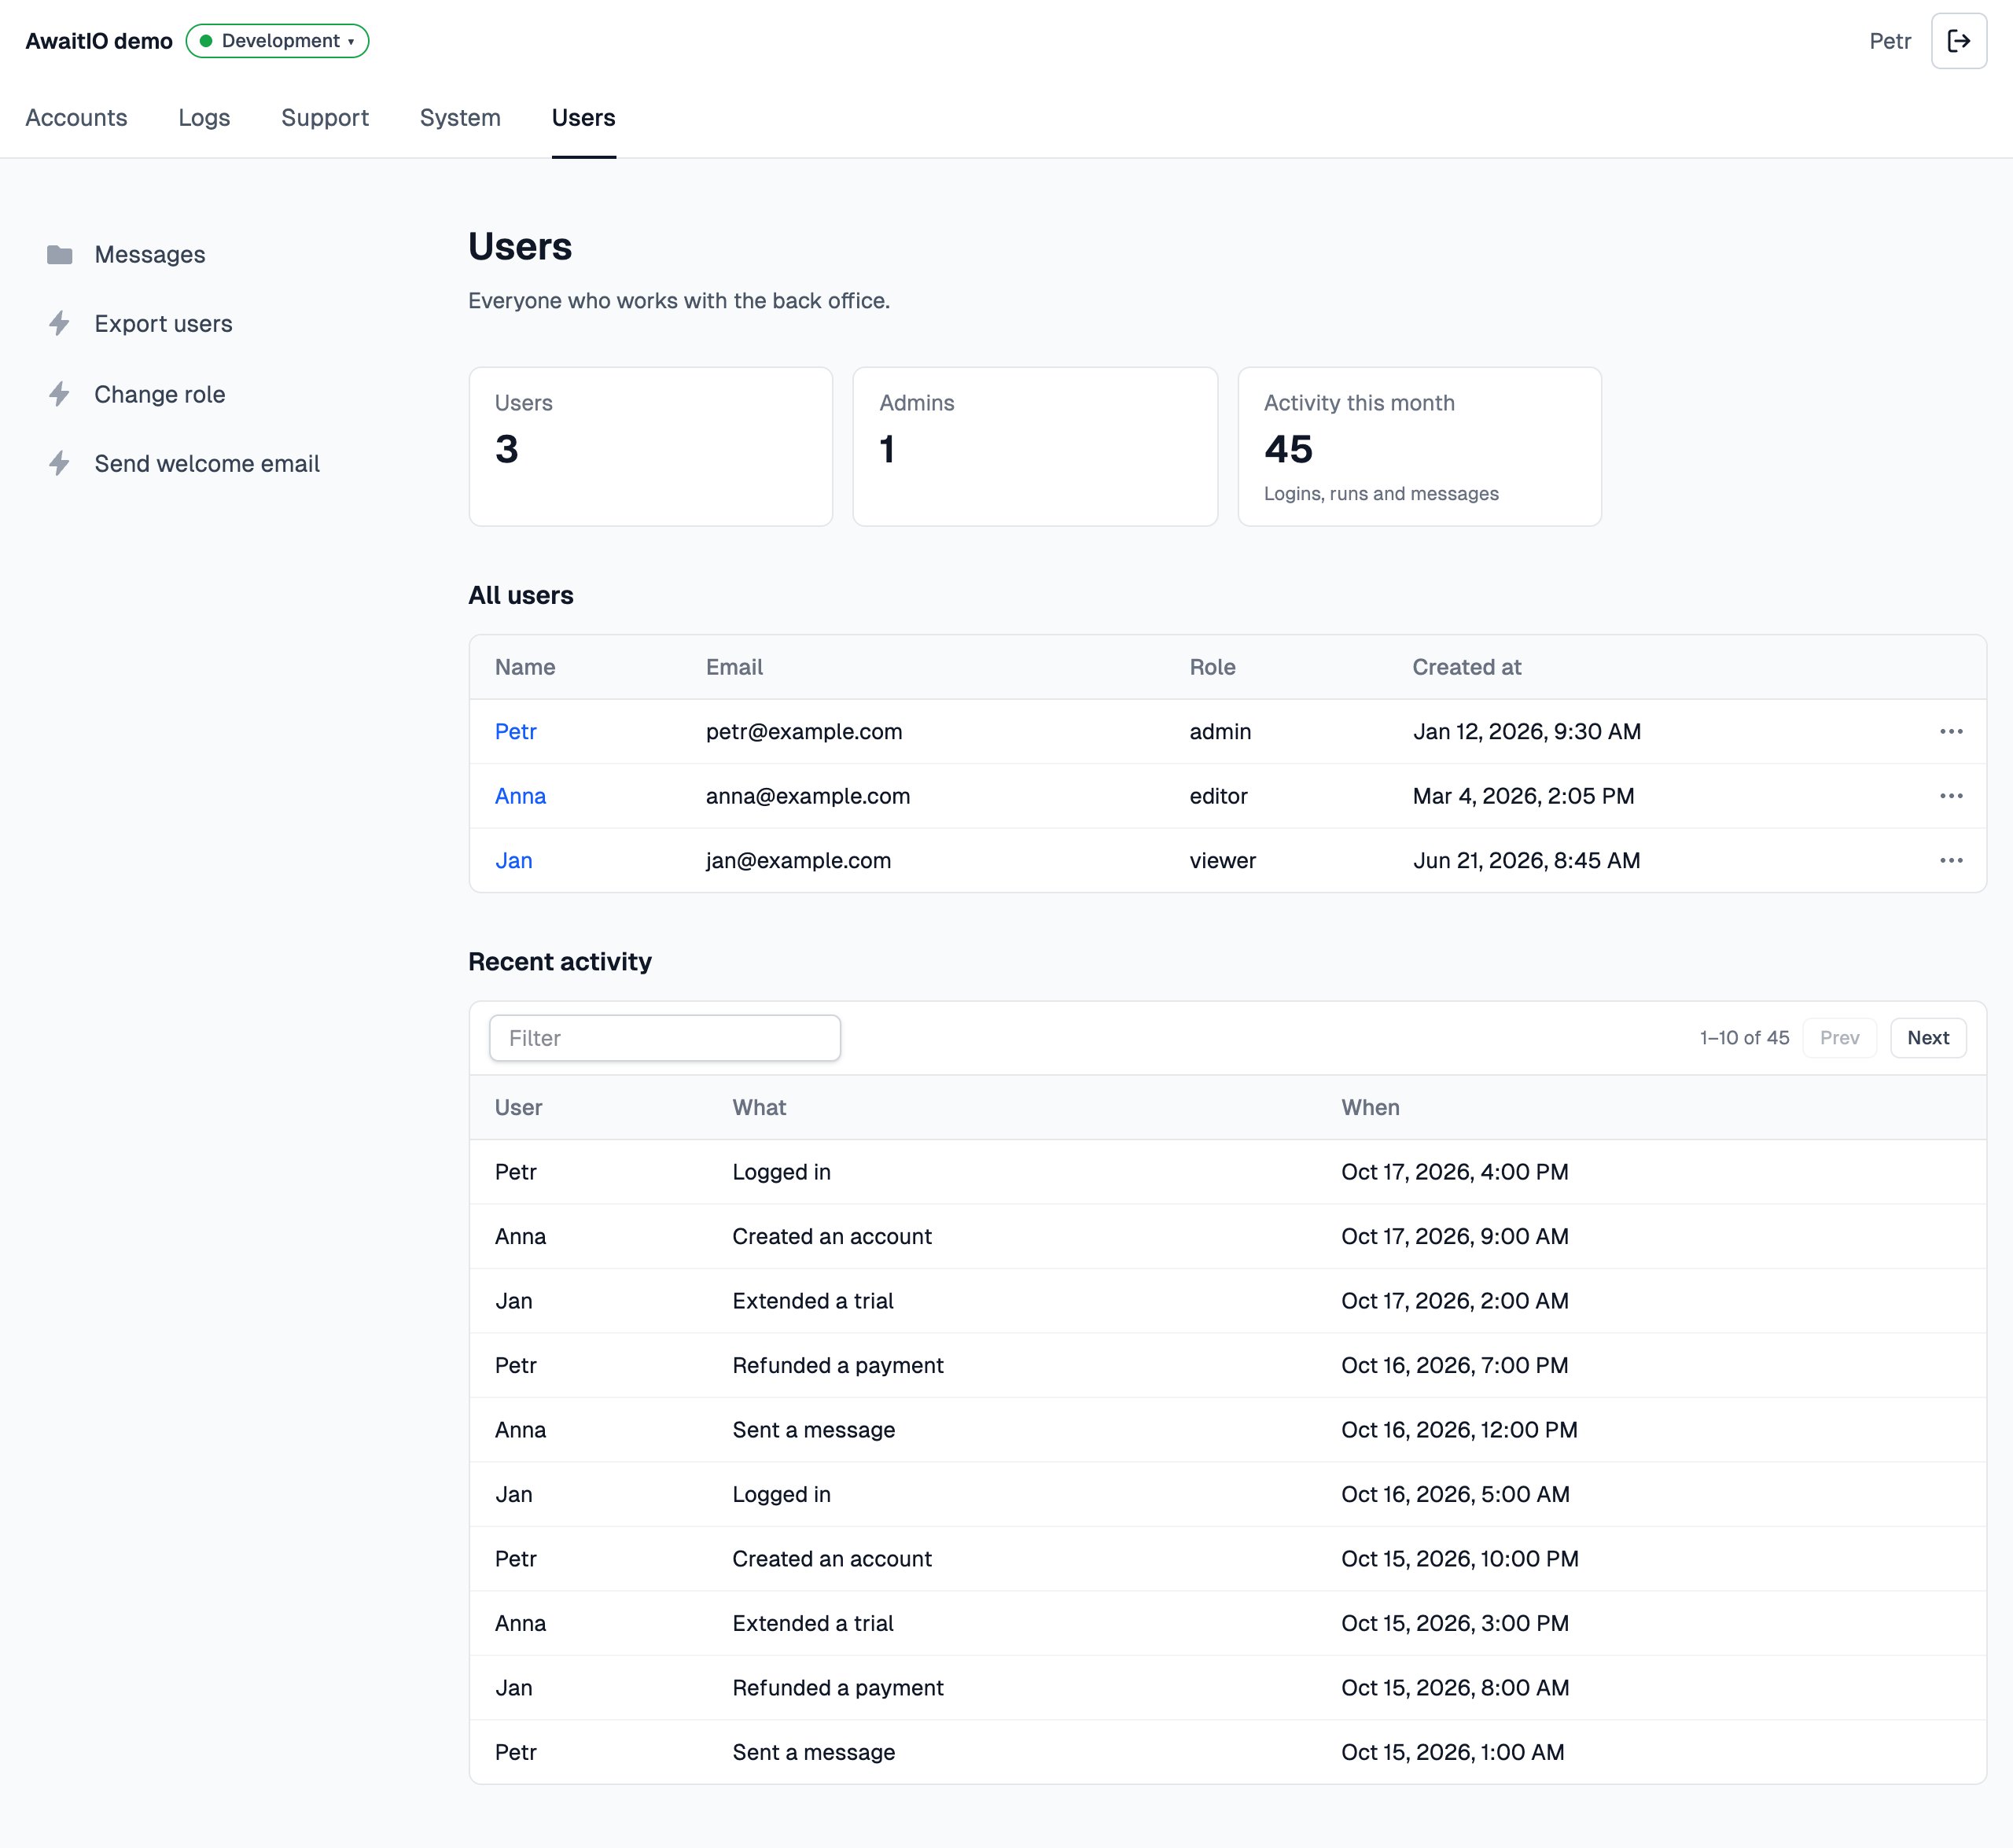Switch to the Logs tab
Image resolution: width=2013 pixels, height=1848 pixels.
[204, 118]
